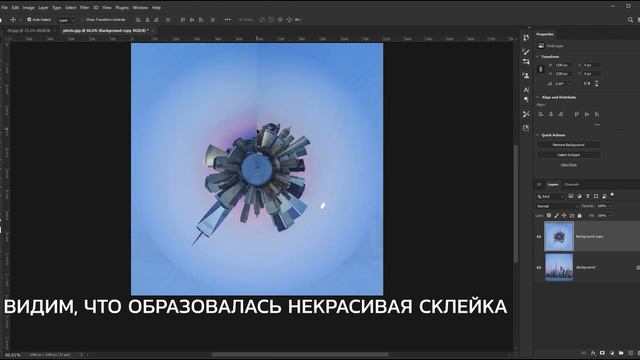The image size is (640, 360).
Task: Click the create new group folder icon
Action: pos(621,353)
